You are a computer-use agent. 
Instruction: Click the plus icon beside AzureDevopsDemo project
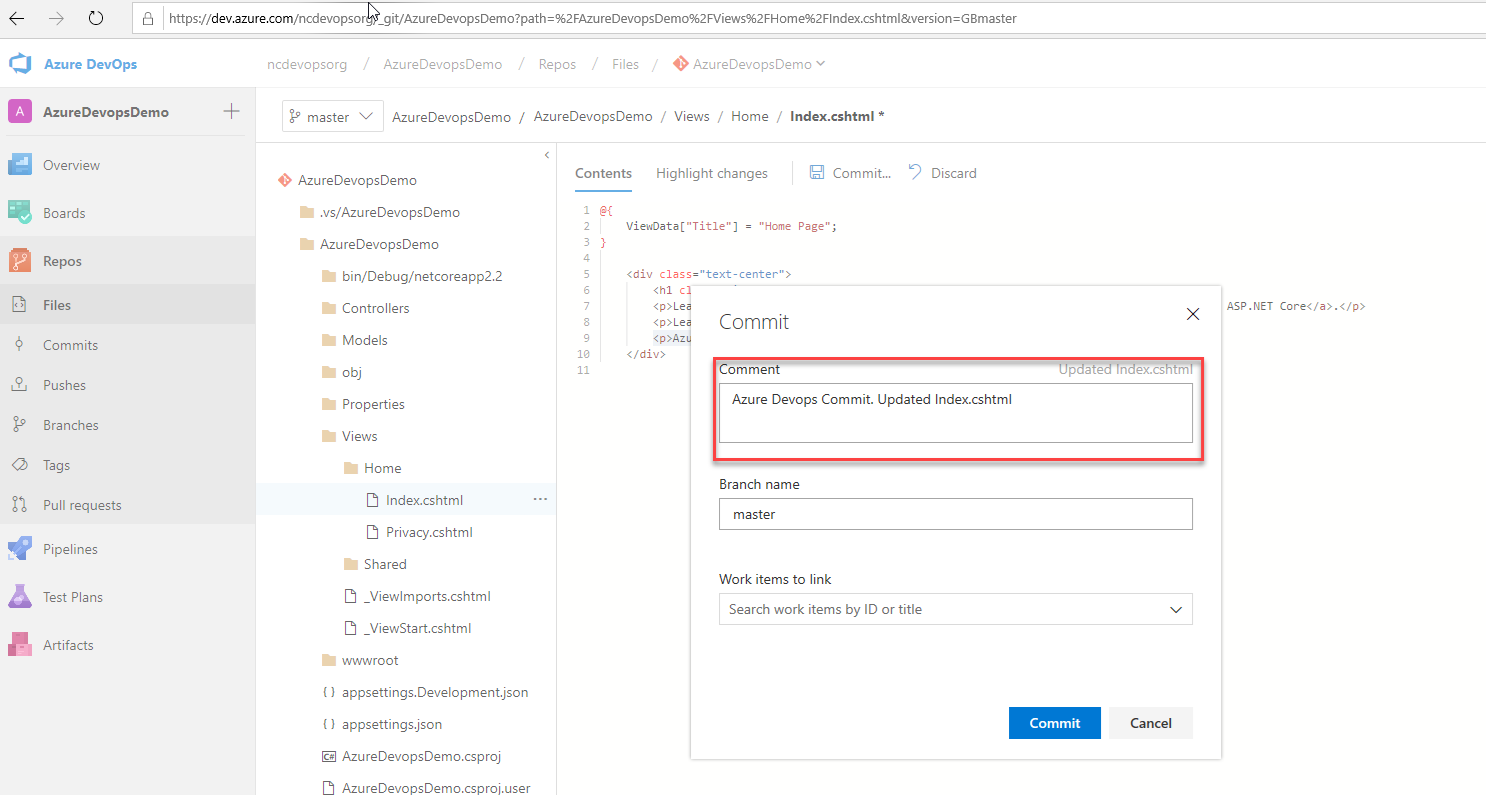click(x=231, y=111)
